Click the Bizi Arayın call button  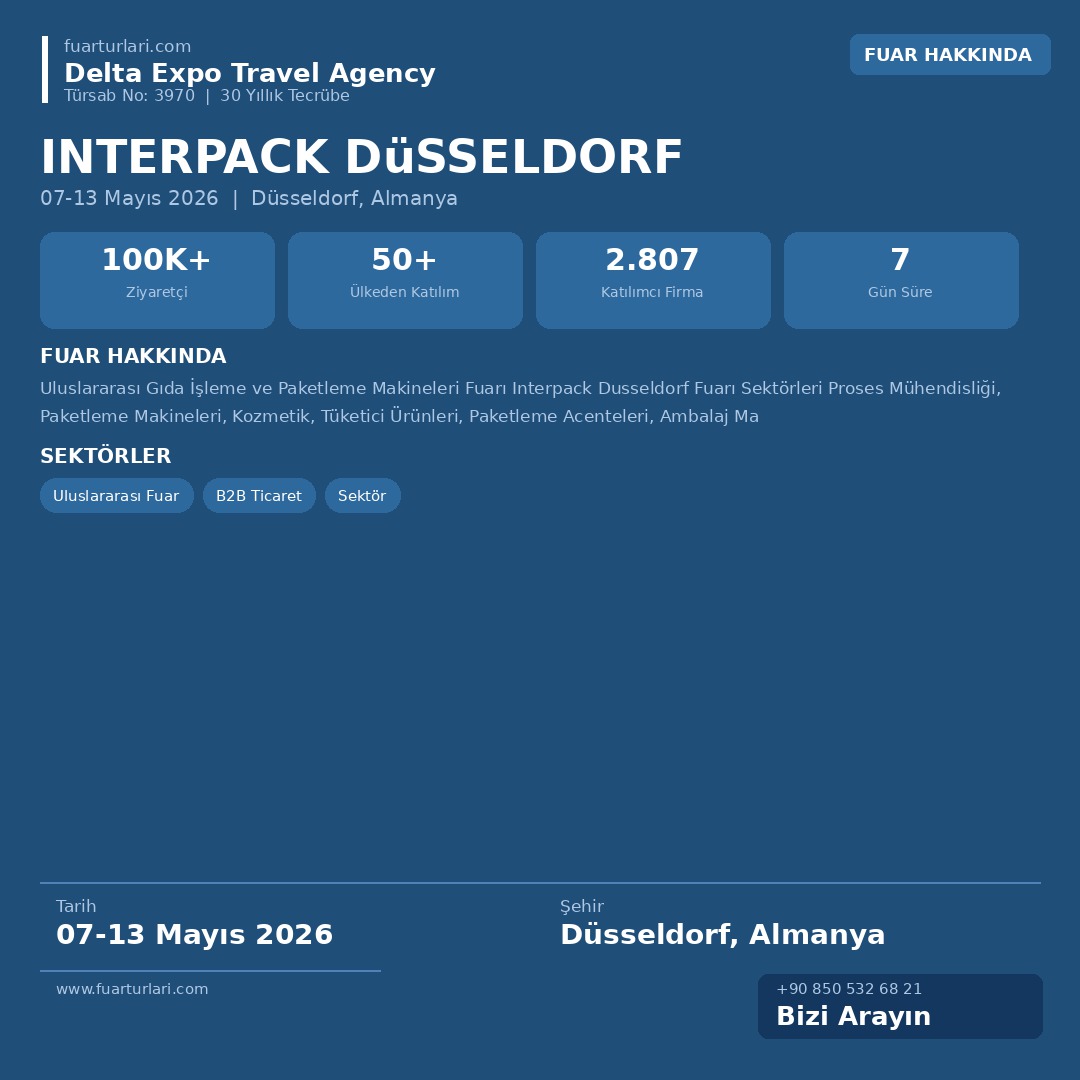tap(900, 1006)
